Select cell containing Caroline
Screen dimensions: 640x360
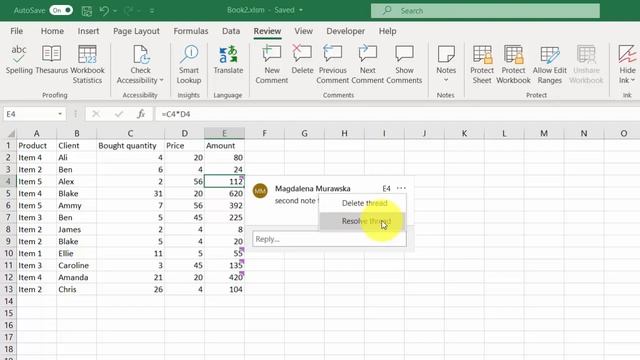coord(76,265)
